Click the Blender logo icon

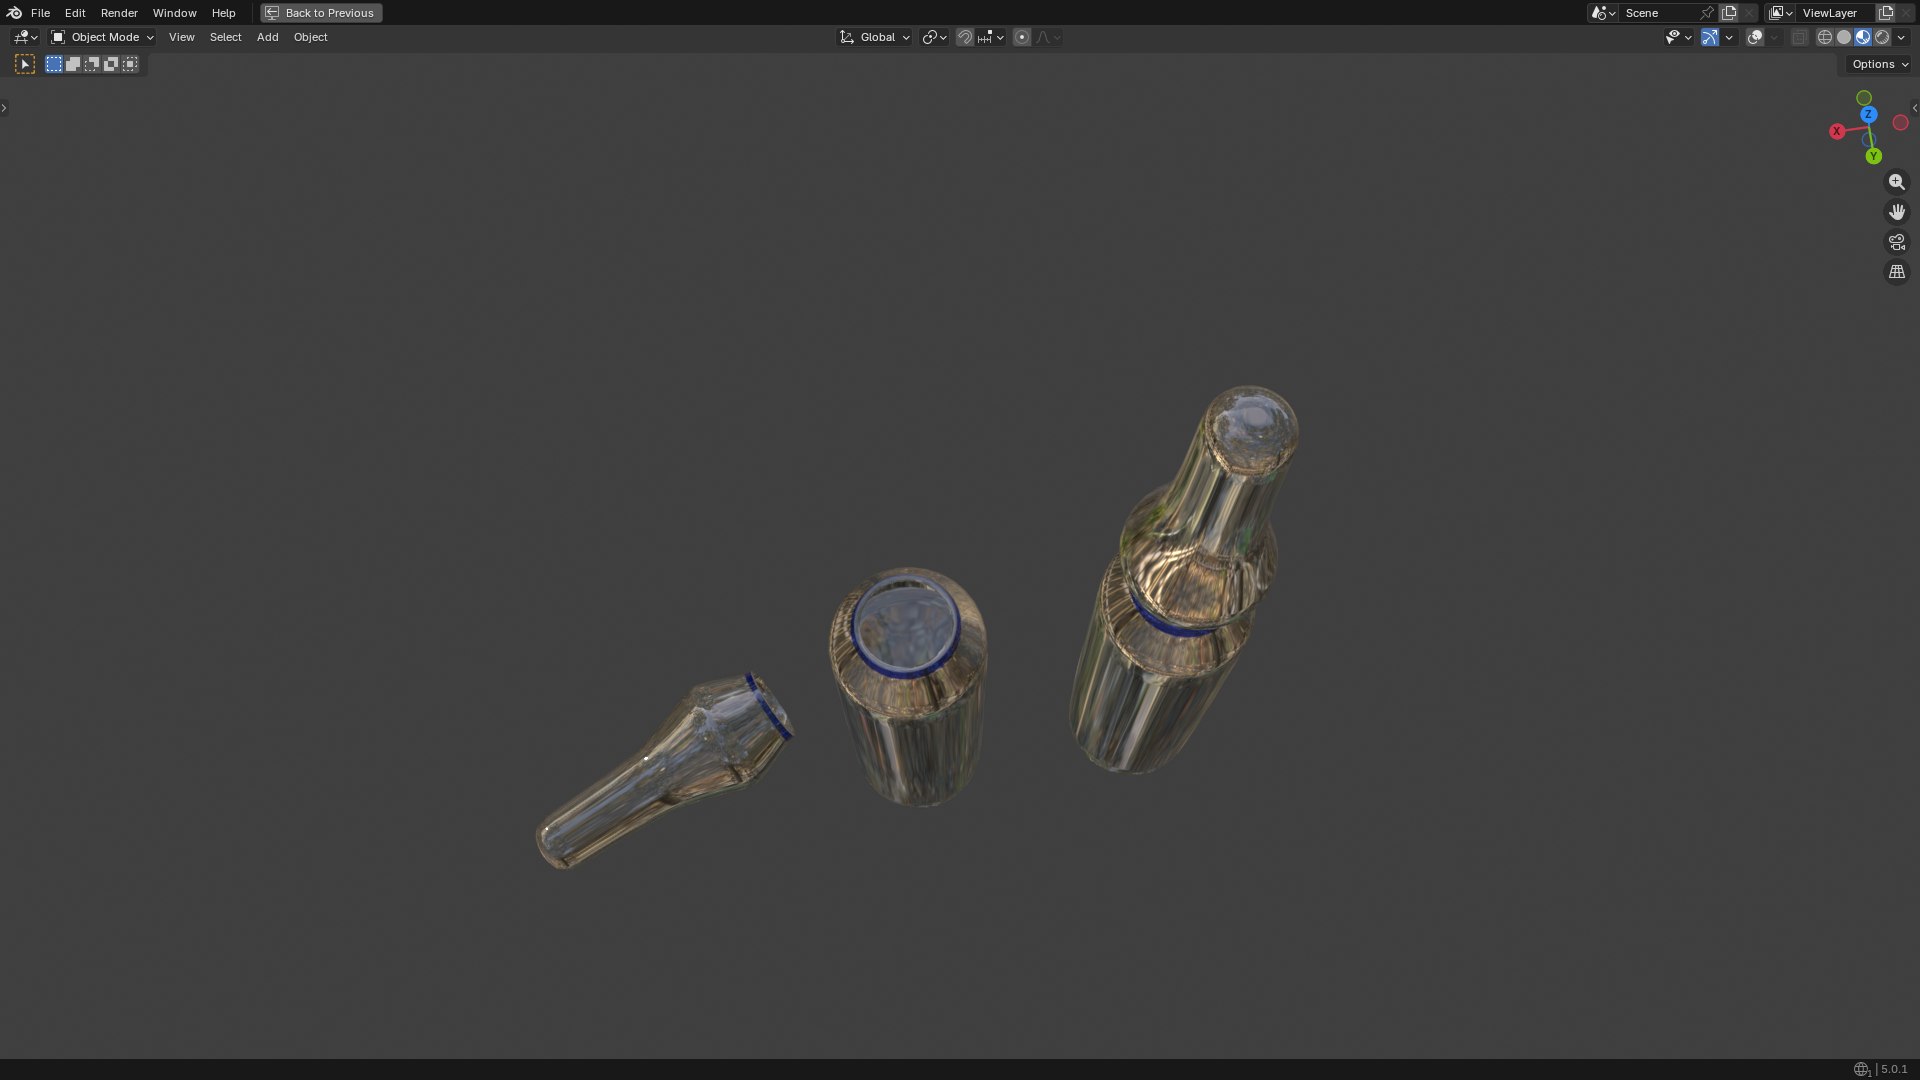14,13
